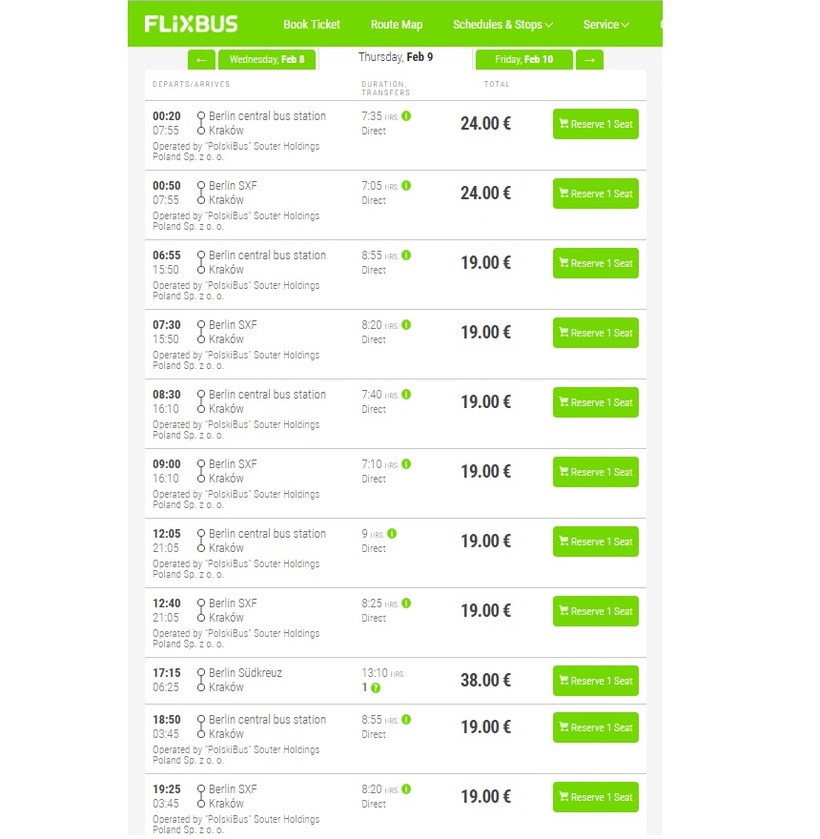This screenshot has height=839, width=820.
Task: Expand the Service dropdown menu
Action: click(606, 24)
